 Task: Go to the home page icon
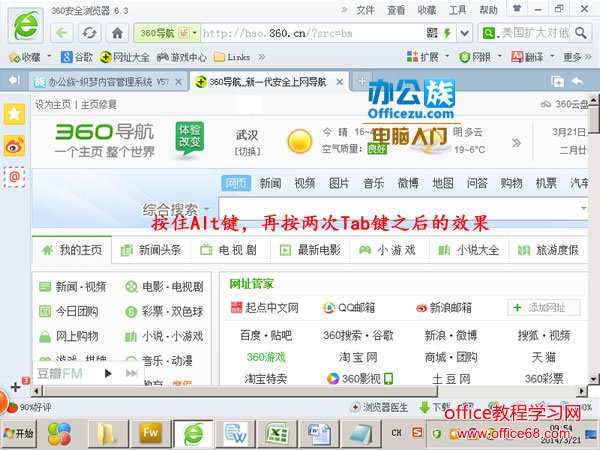click(117, 33)
